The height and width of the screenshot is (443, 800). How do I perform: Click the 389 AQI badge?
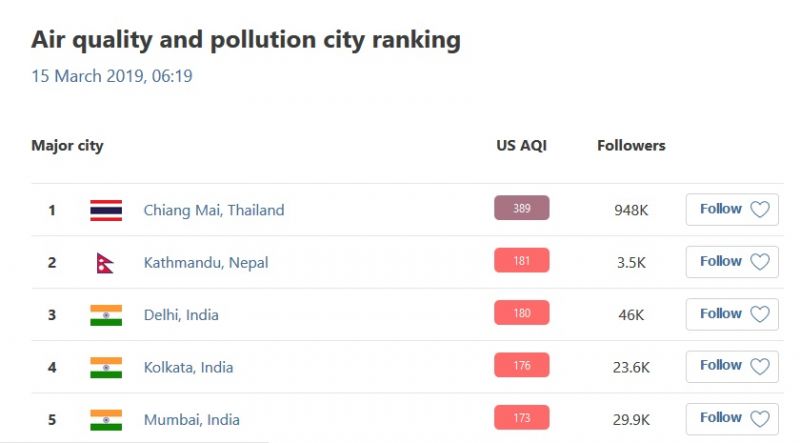pos(522,208)
